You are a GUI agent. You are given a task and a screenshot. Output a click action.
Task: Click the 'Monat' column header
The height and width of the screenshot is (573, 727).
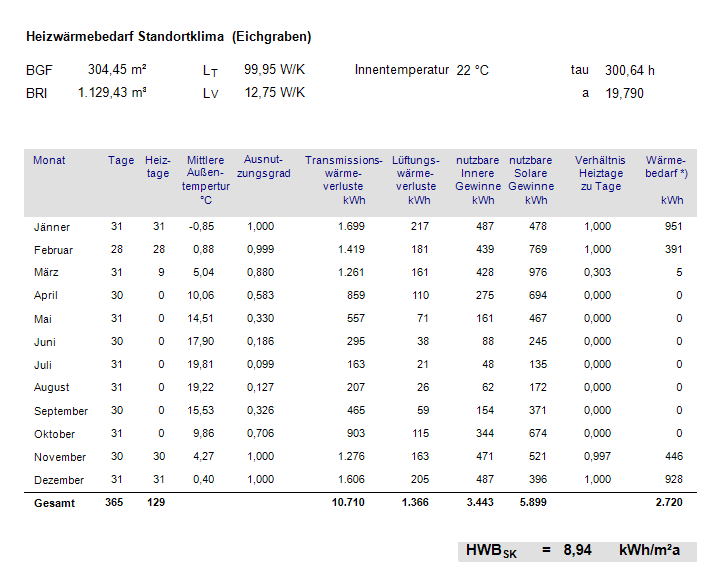(x=49, y=160)
